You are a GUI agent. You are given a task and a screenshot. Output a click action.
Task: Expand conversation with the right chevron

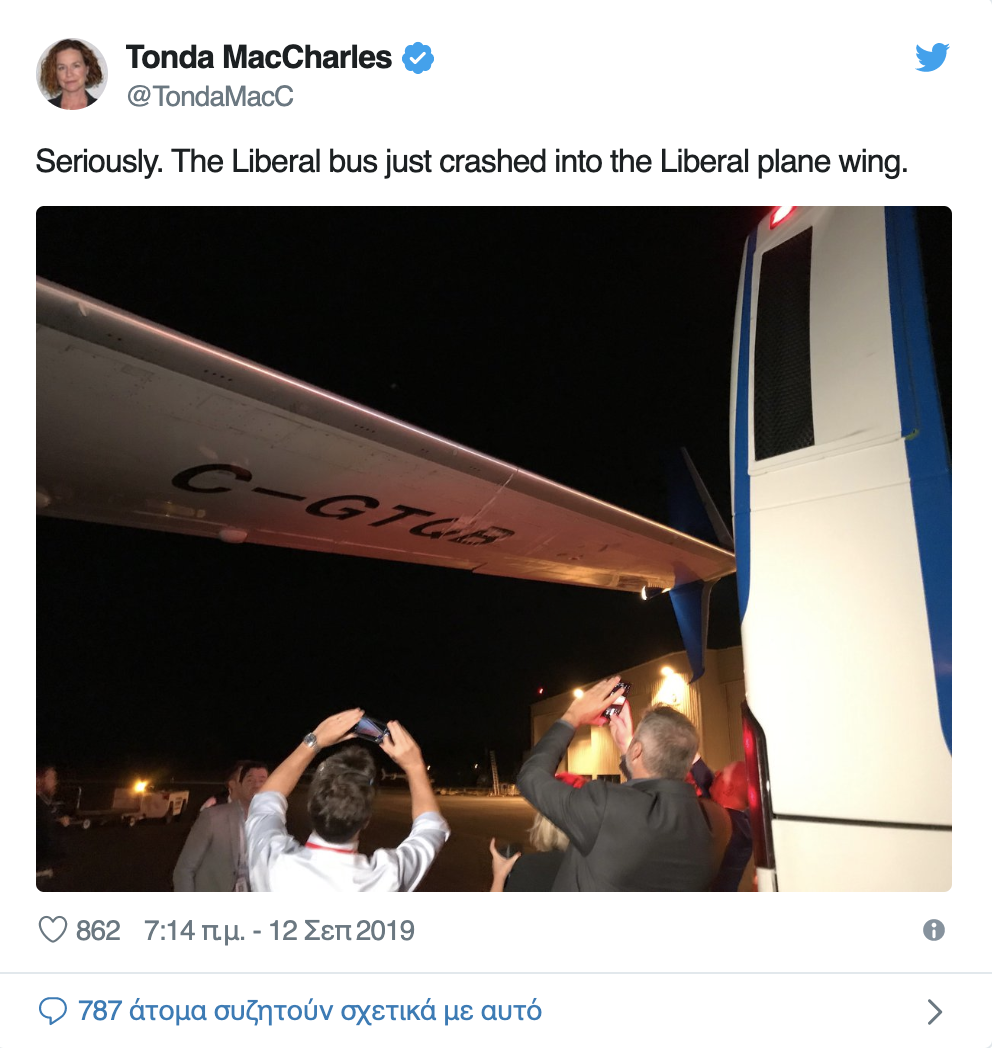tap(935, 1012)
